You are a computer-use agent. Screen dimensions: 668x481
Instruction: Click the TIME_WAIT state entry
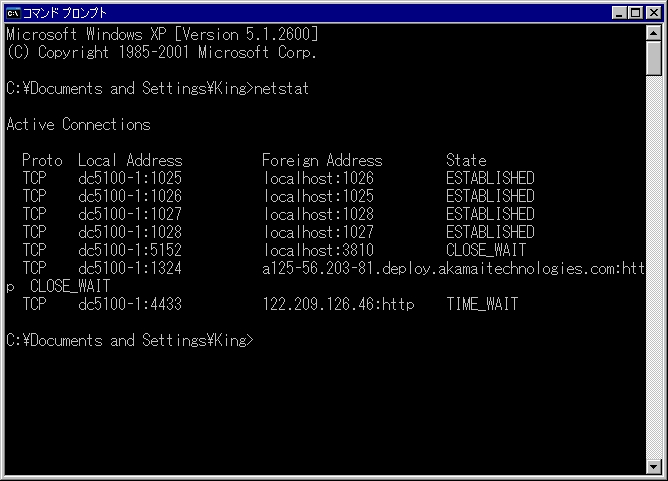tap(482, 304)
